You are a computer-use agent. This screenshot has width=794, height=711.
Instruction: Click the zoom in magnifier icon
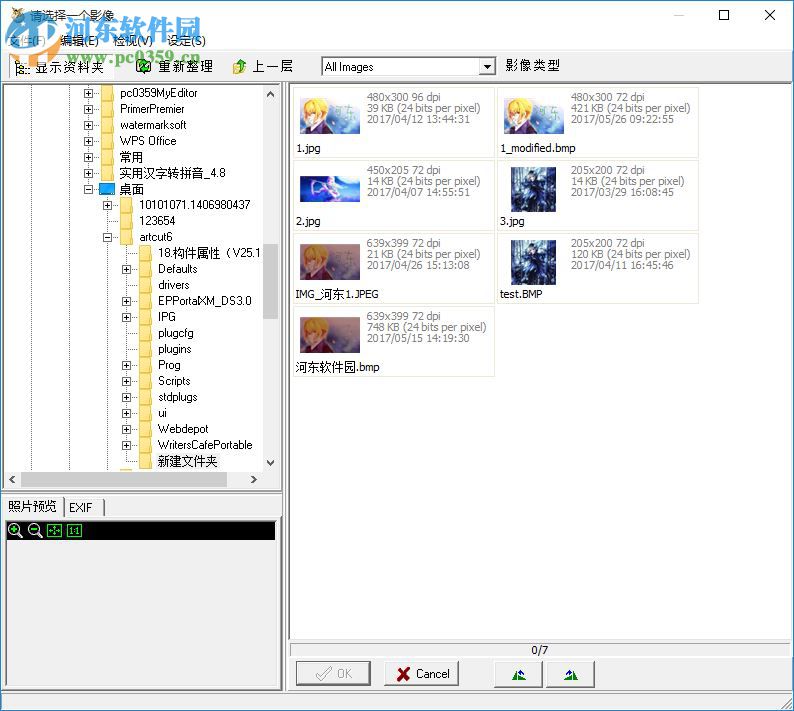pyautogui.click(x=15, y=530)
